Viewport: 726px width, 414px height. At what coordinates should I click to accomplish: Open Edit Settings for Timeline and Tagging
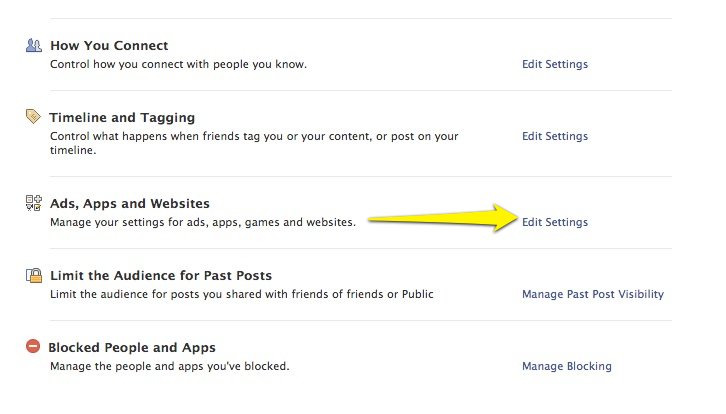point(555,136)
